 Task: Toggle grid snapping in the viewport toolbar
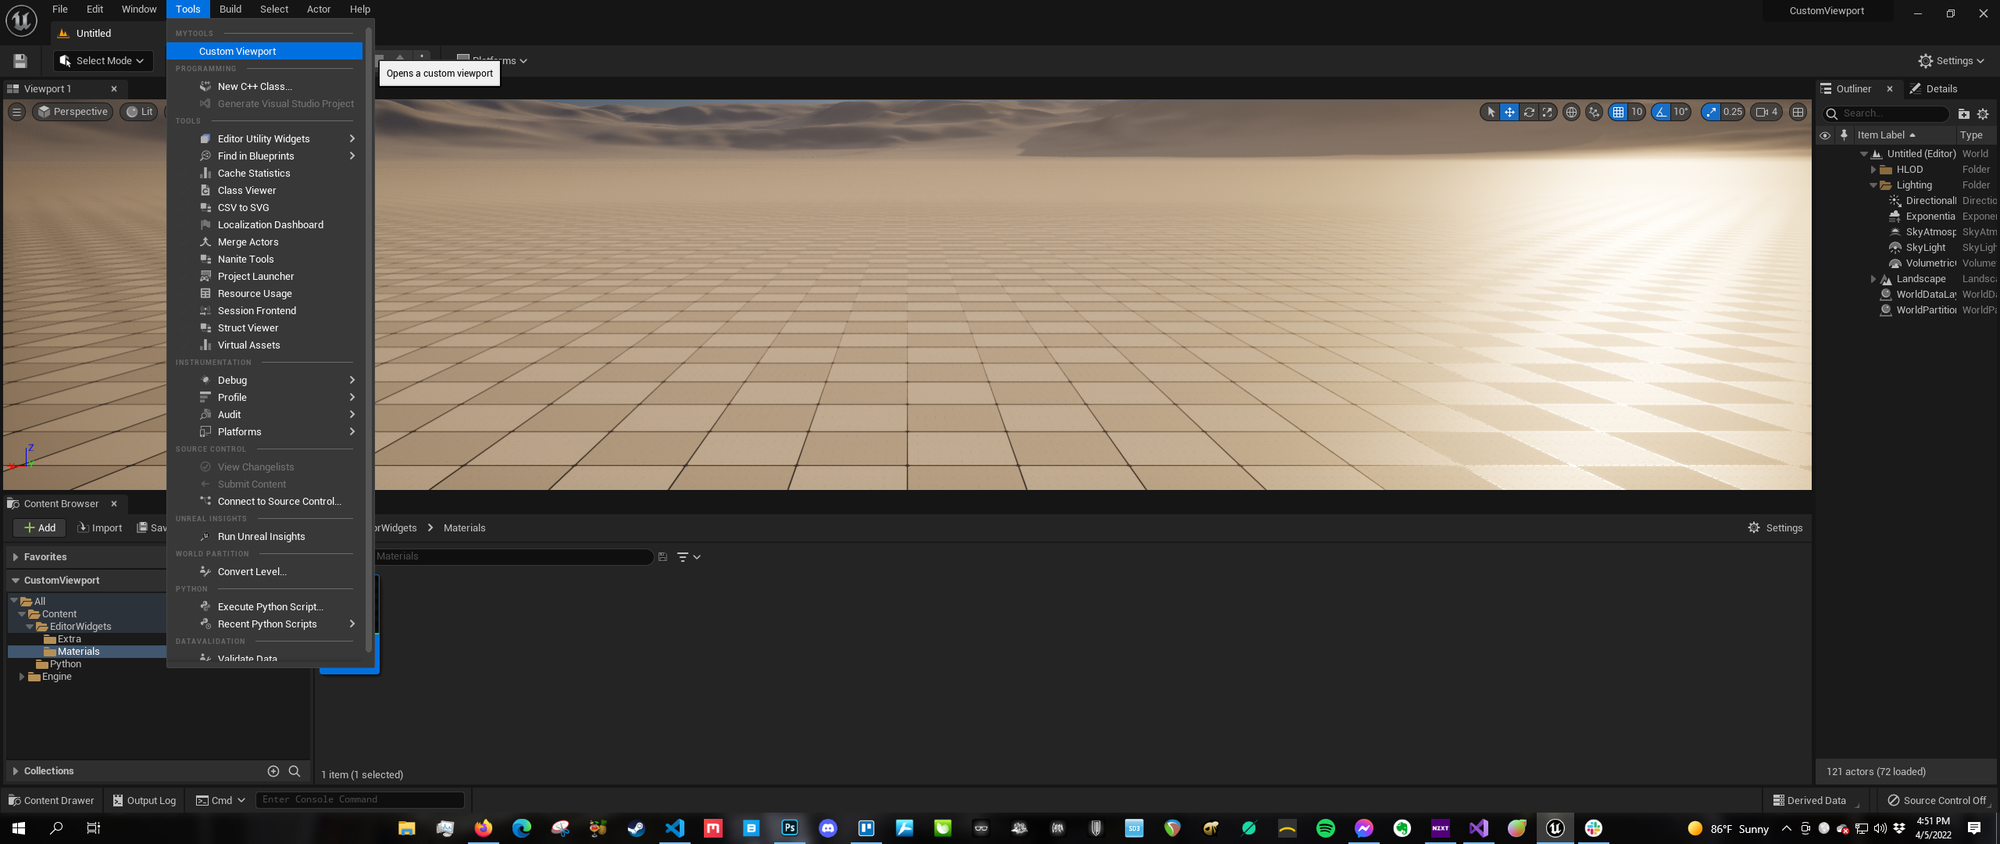[1618, 112]
